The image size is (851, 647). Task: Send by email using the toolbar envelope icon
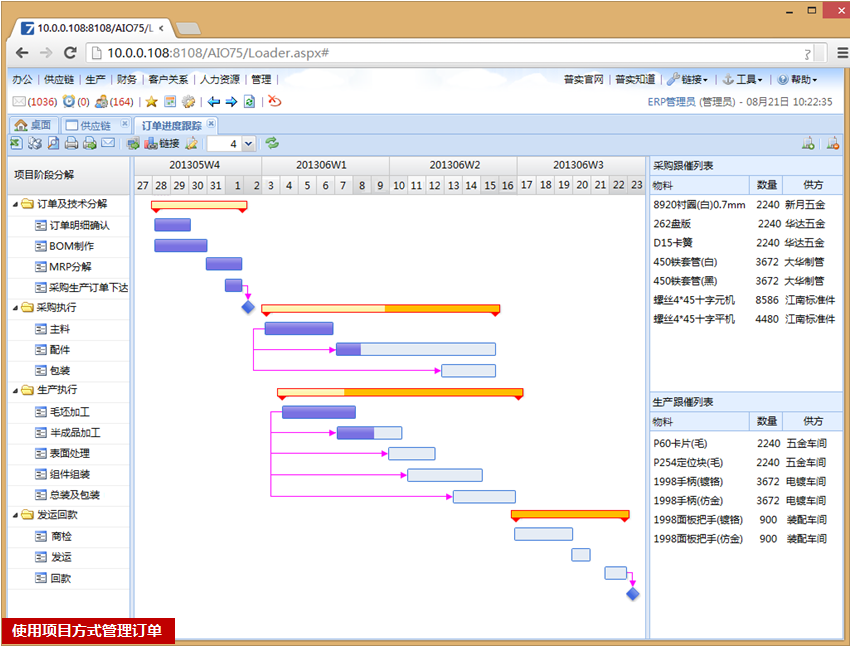click(108, 143)
